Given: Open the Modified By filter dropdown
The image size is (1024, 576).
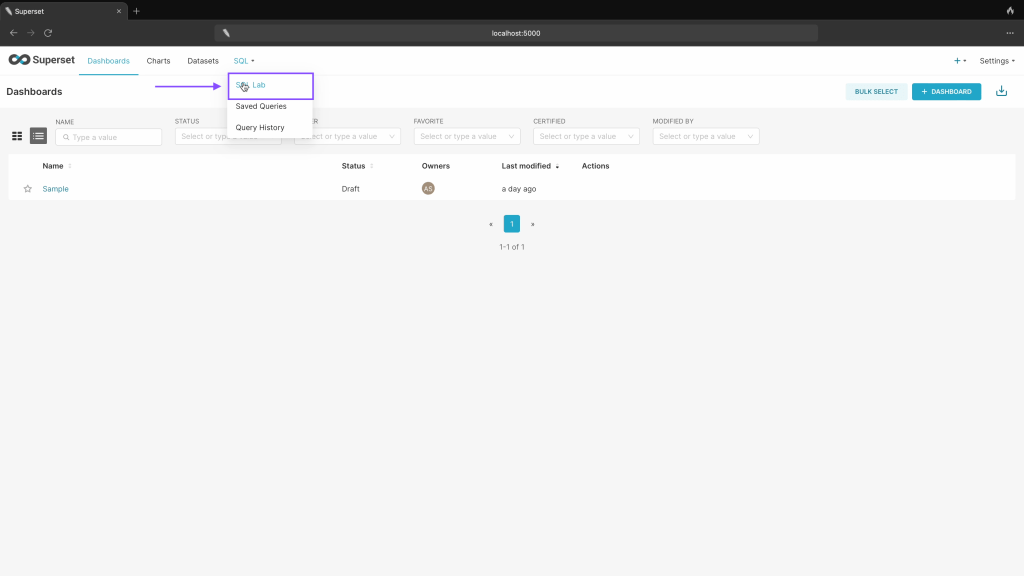Looking at the screenshot, I should point(705,136).
